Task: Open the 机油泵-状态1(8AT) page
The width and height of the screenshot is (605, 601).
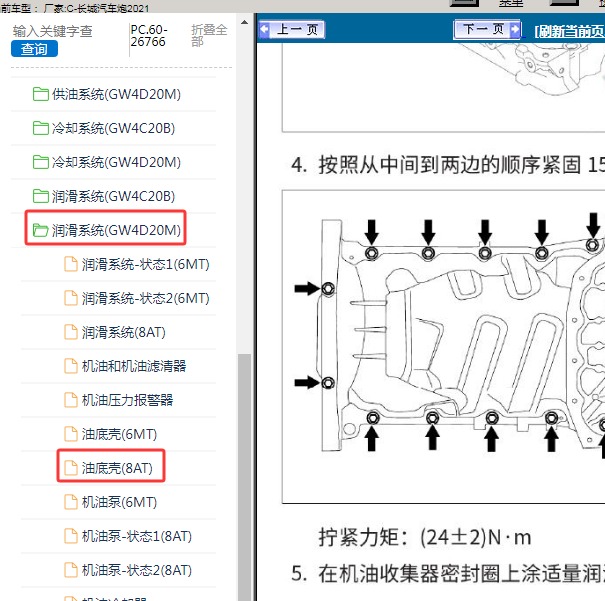Action: tap(137, 536)
